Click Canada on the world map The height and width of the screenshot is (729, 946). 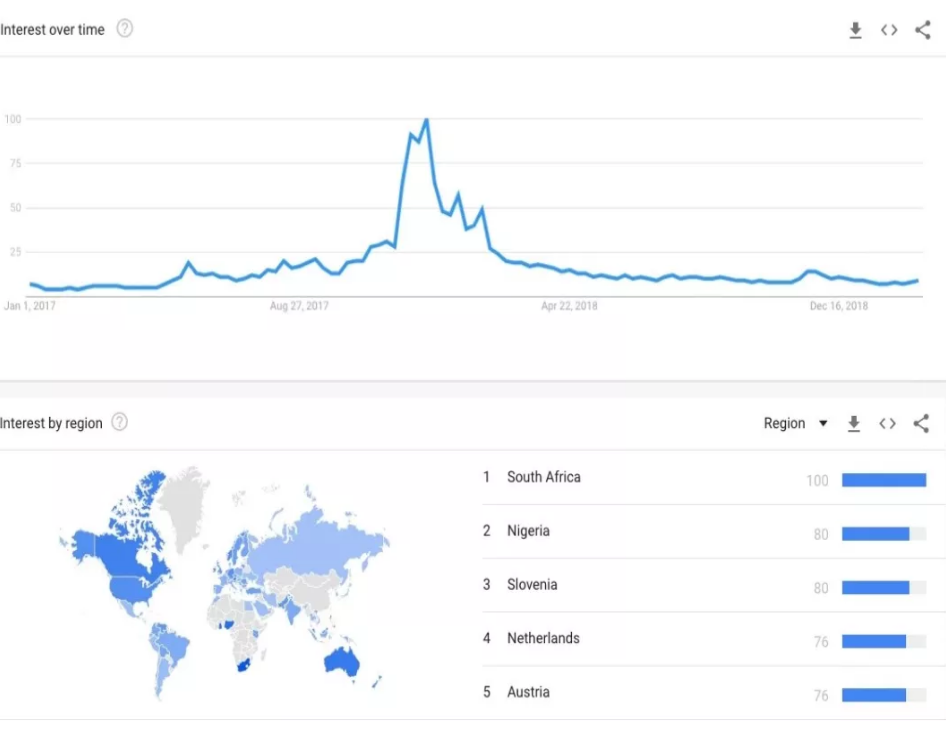(130, 549)
